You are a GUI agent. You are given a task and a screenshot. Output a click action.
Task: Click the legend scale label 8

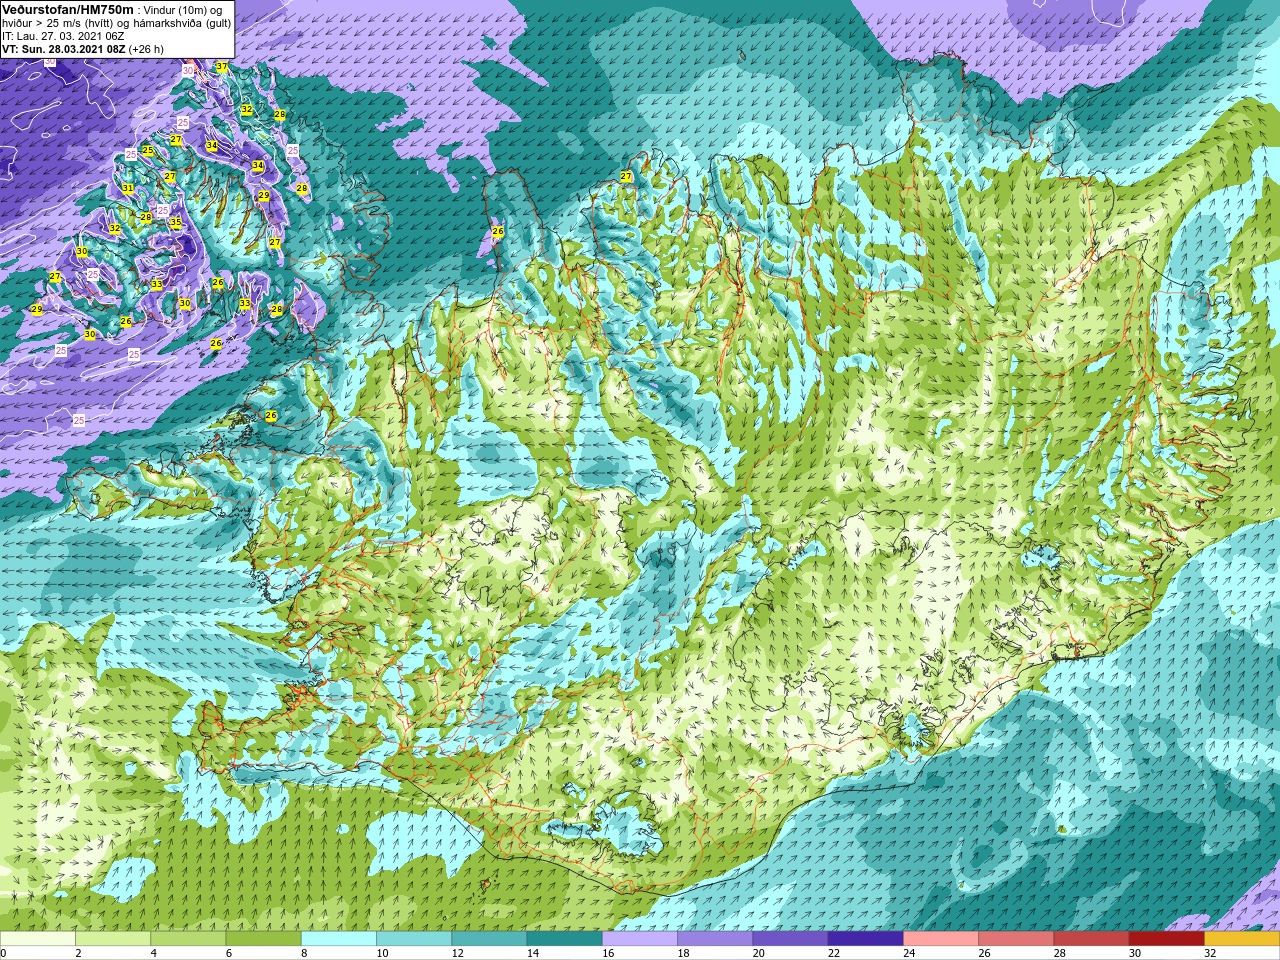click(302, 953)
